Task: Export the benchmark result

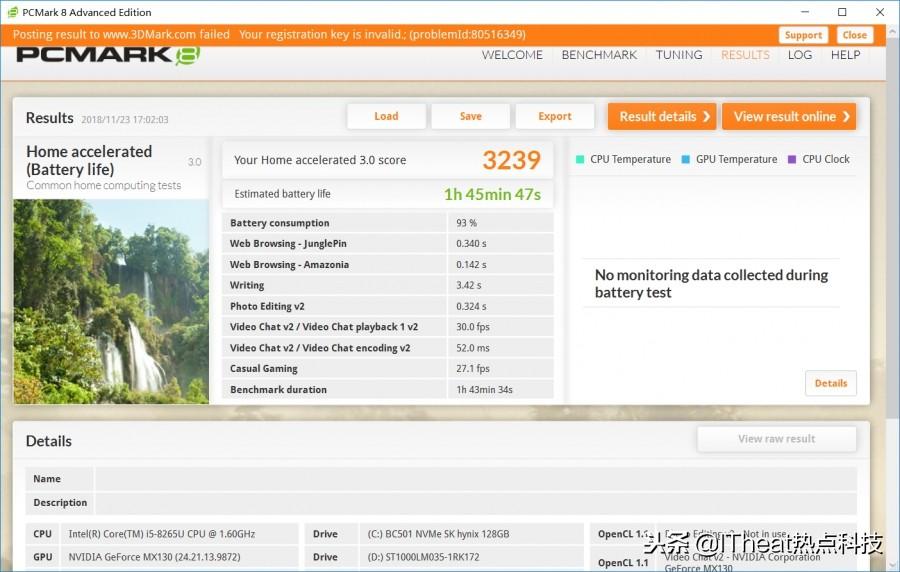Action: pos(555,116)
